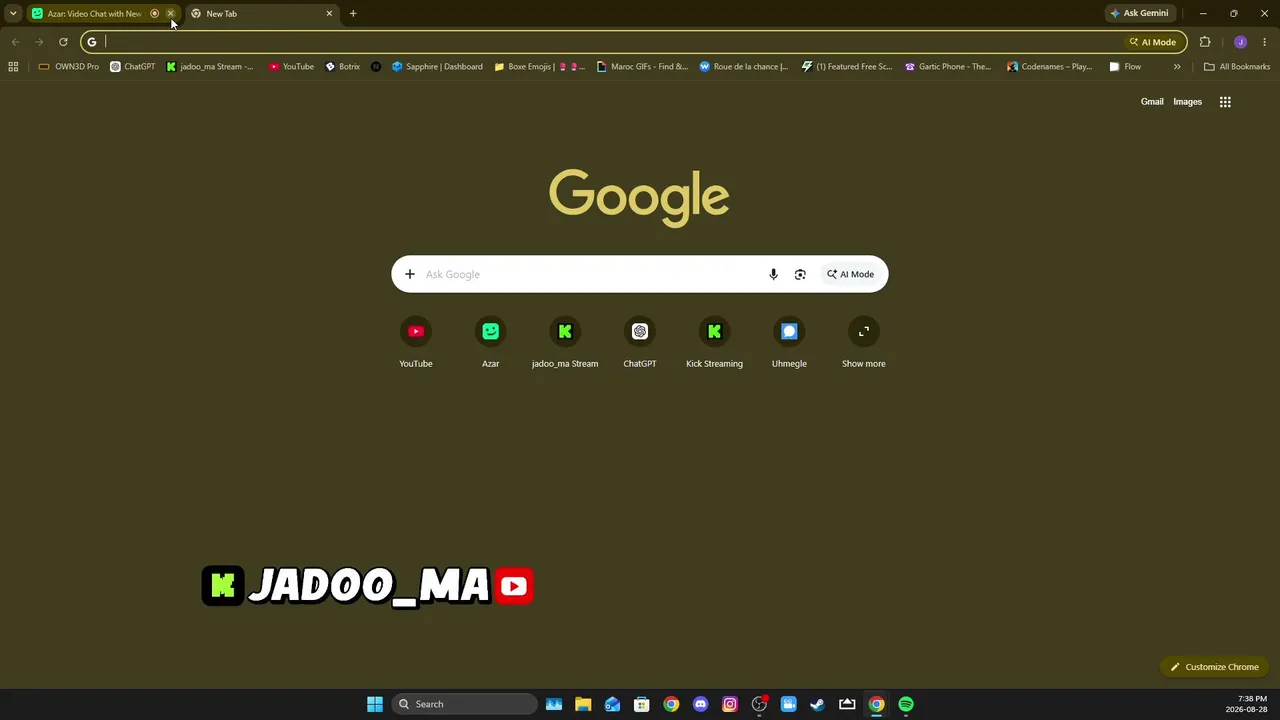Open the Windows Start menu
1280x720 pixels.
[375, 704]
